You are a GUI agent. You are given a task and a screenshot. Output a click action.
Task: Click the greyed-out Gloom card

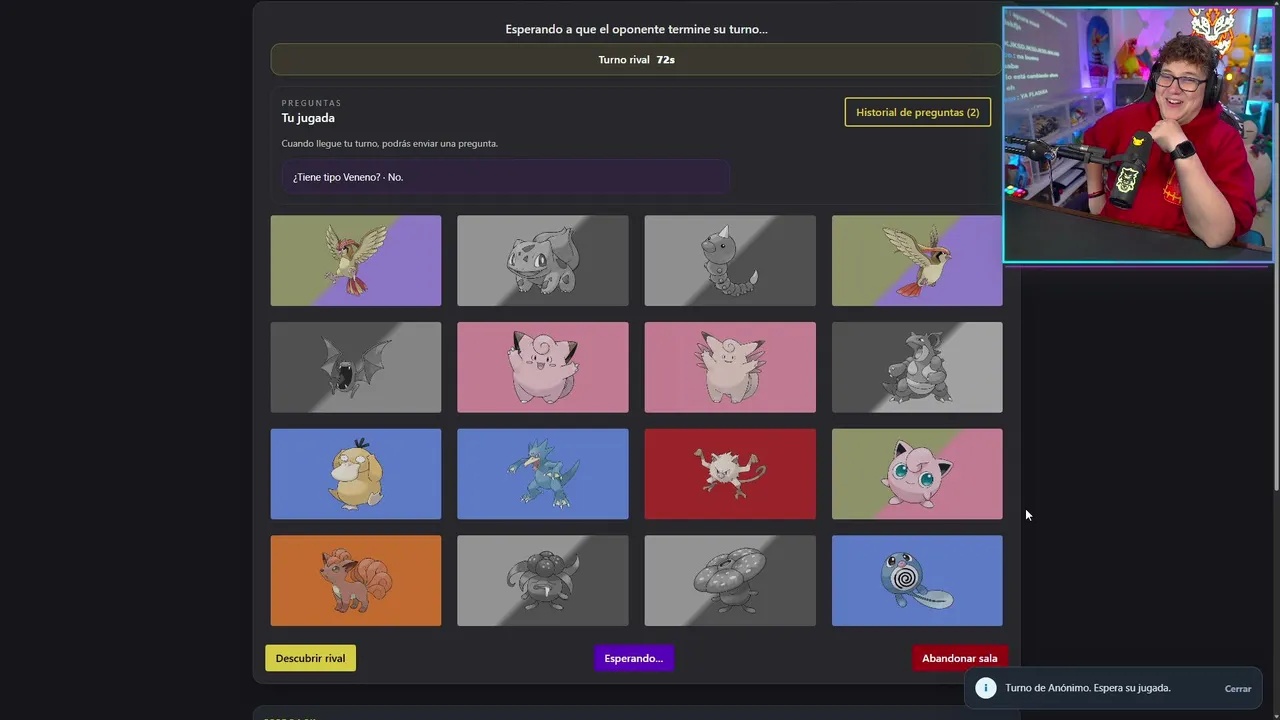[x=543, y=581]
